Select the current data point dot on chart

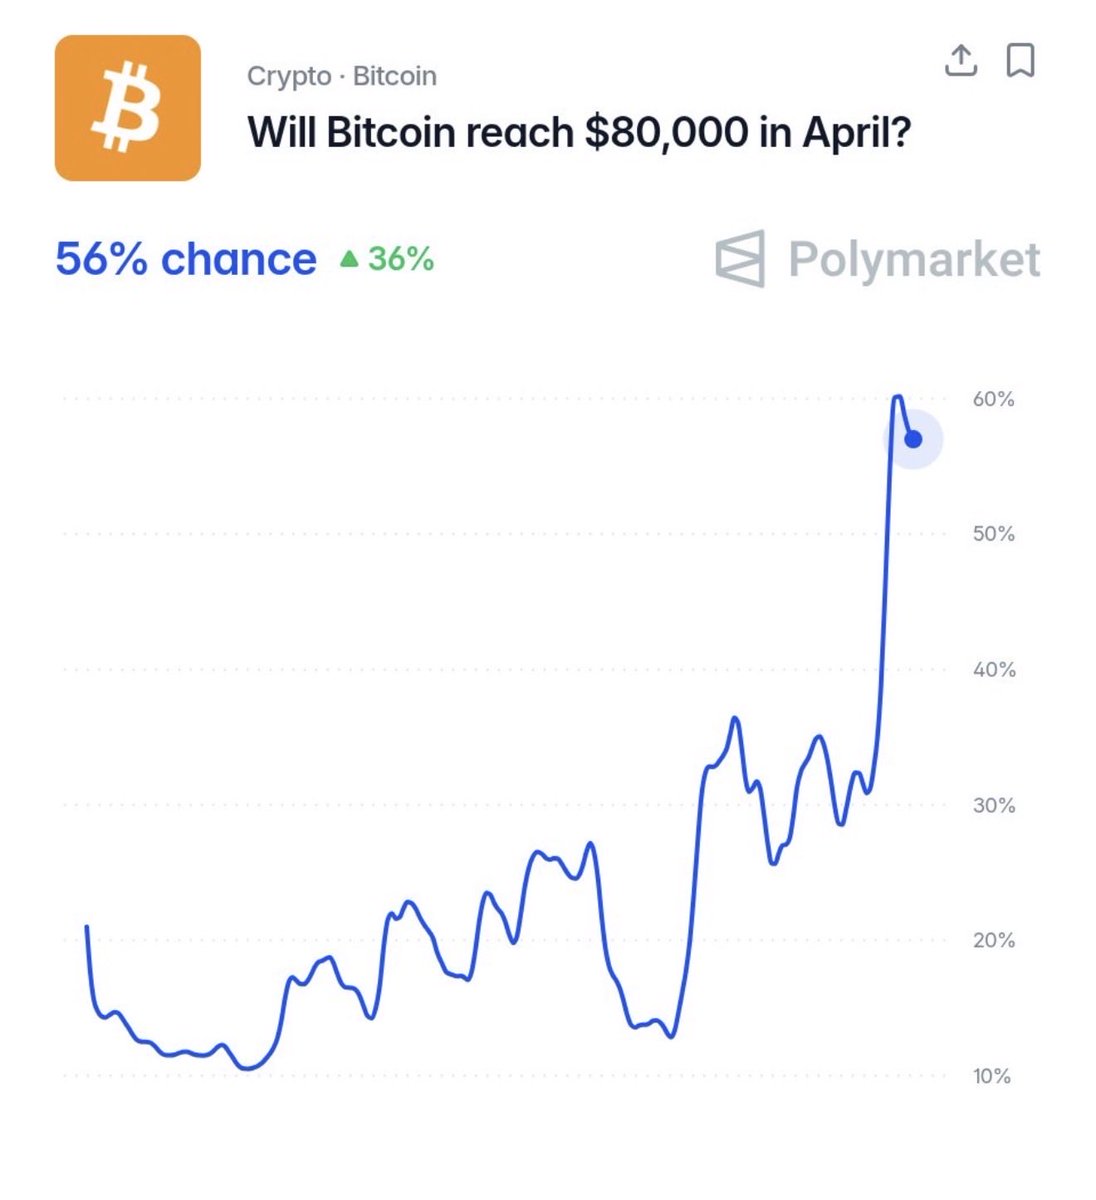point(912,439)
